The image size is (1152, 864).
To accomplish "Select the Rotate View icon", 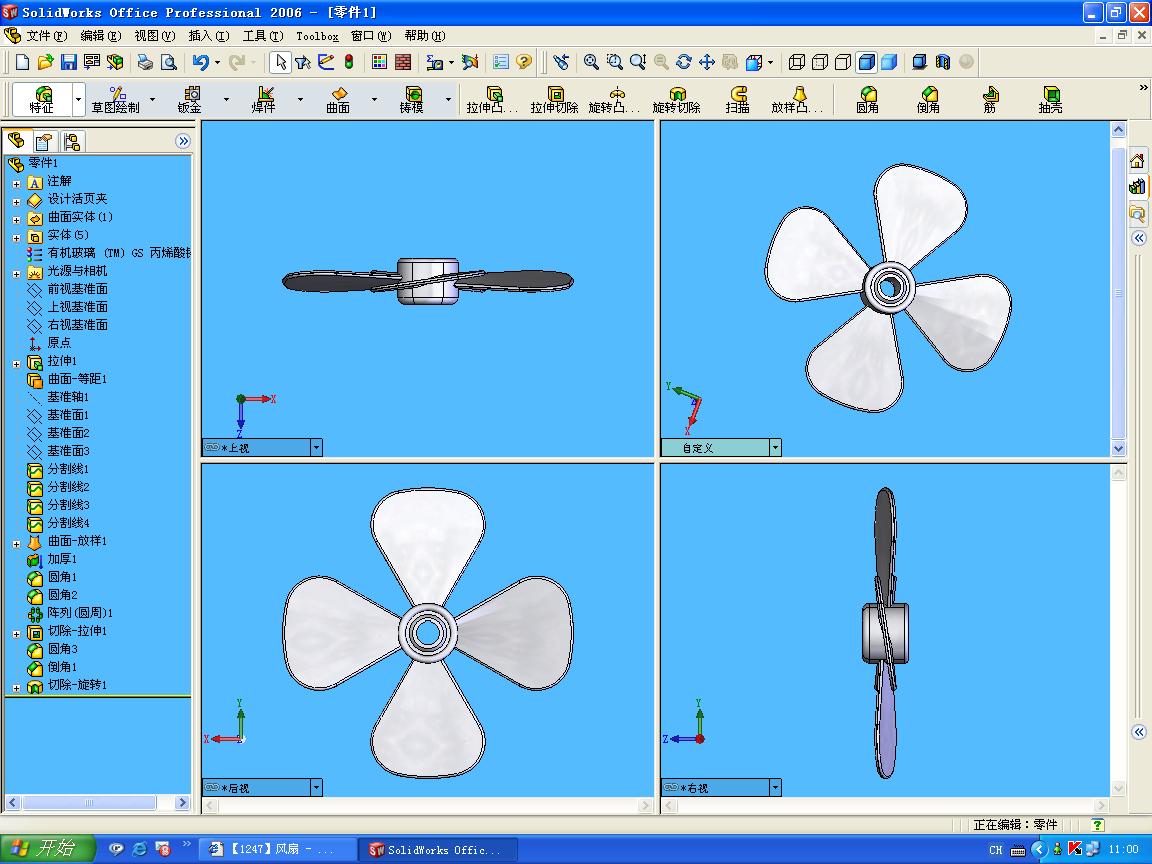I will [x=684, y=62].
